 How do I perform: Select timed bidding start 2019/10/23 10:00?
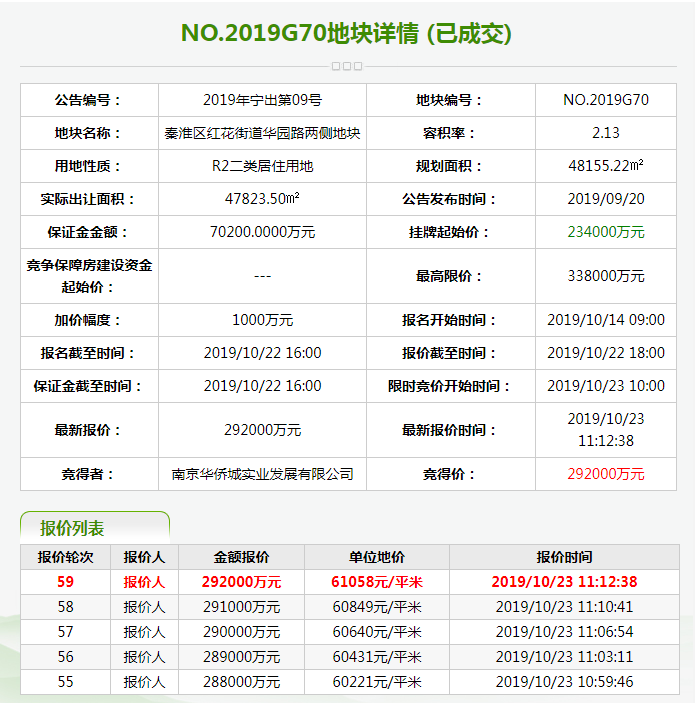click(x=606, y=386)
